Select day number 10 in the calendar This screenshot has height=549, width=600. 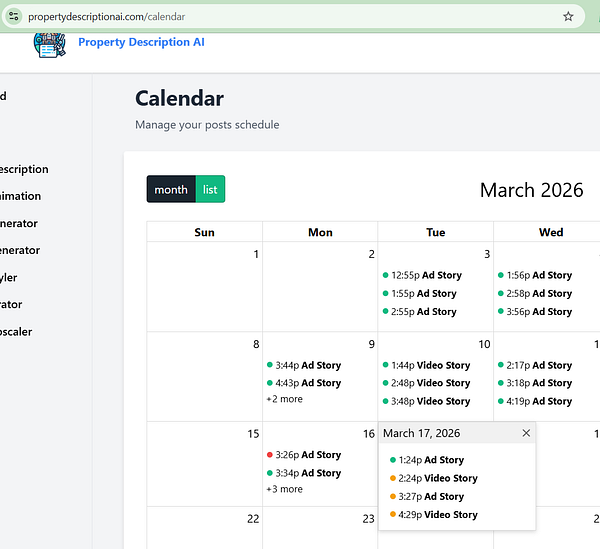[484, 344]
